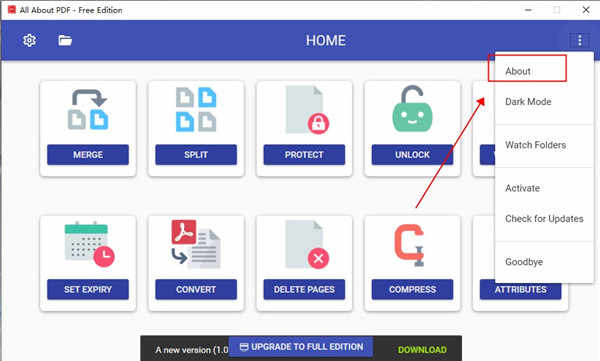Open Watch Folders menu entry
Viewport: 600px width, 361px height.
544,145
